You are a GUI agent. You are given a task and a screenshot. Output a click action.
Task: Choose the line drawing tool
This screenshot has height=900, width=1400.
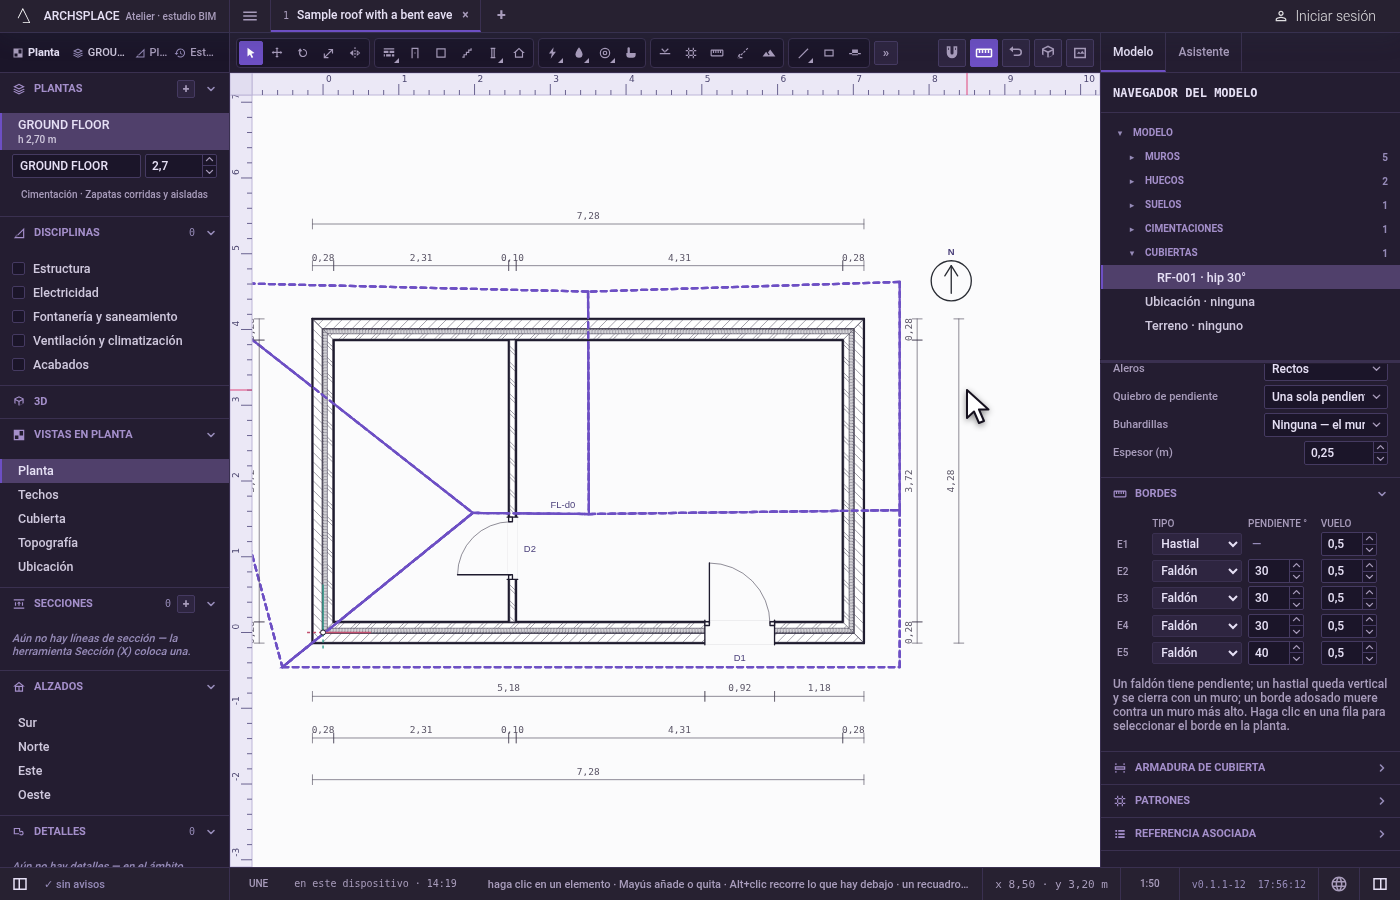(x=803, y=53)
